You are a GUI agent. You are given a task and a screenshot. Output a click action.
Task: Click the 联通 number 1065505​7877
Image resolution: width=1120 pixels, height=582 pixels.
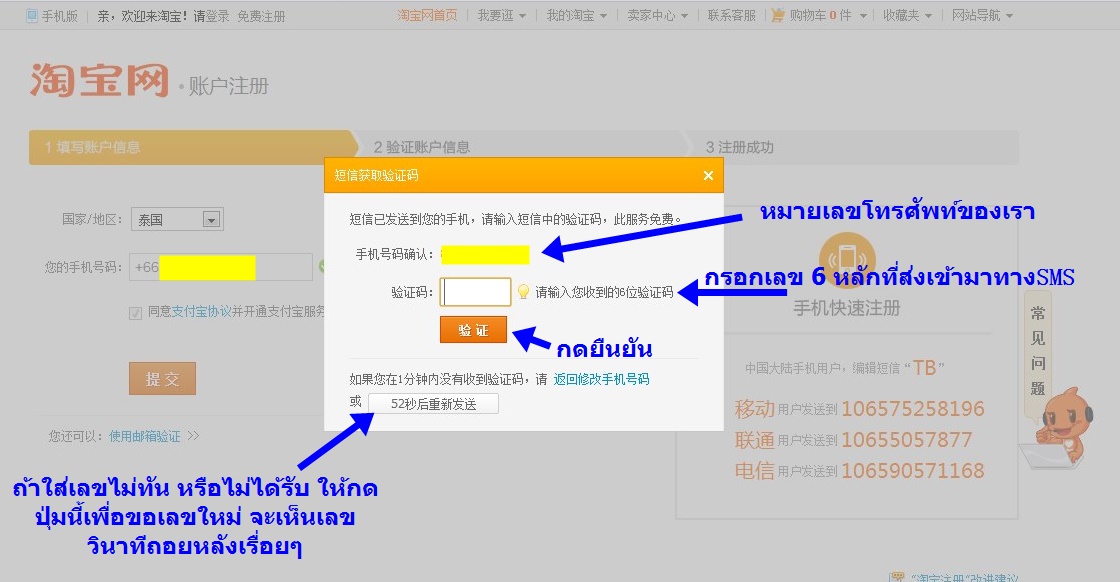907,440
